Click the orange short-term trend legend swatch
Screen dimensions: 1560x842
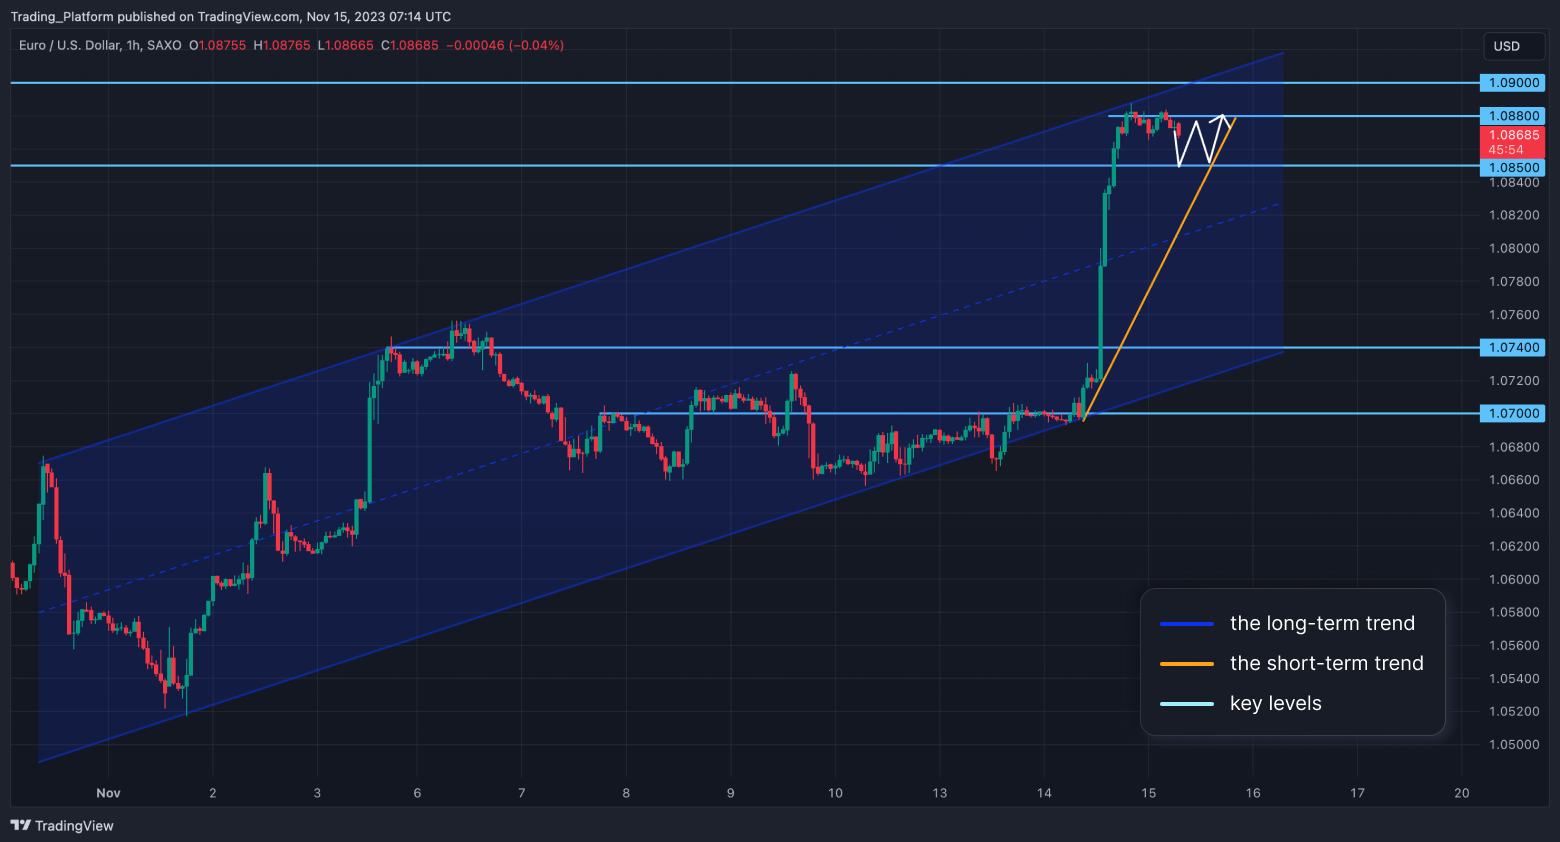[x=1187, y=664]
